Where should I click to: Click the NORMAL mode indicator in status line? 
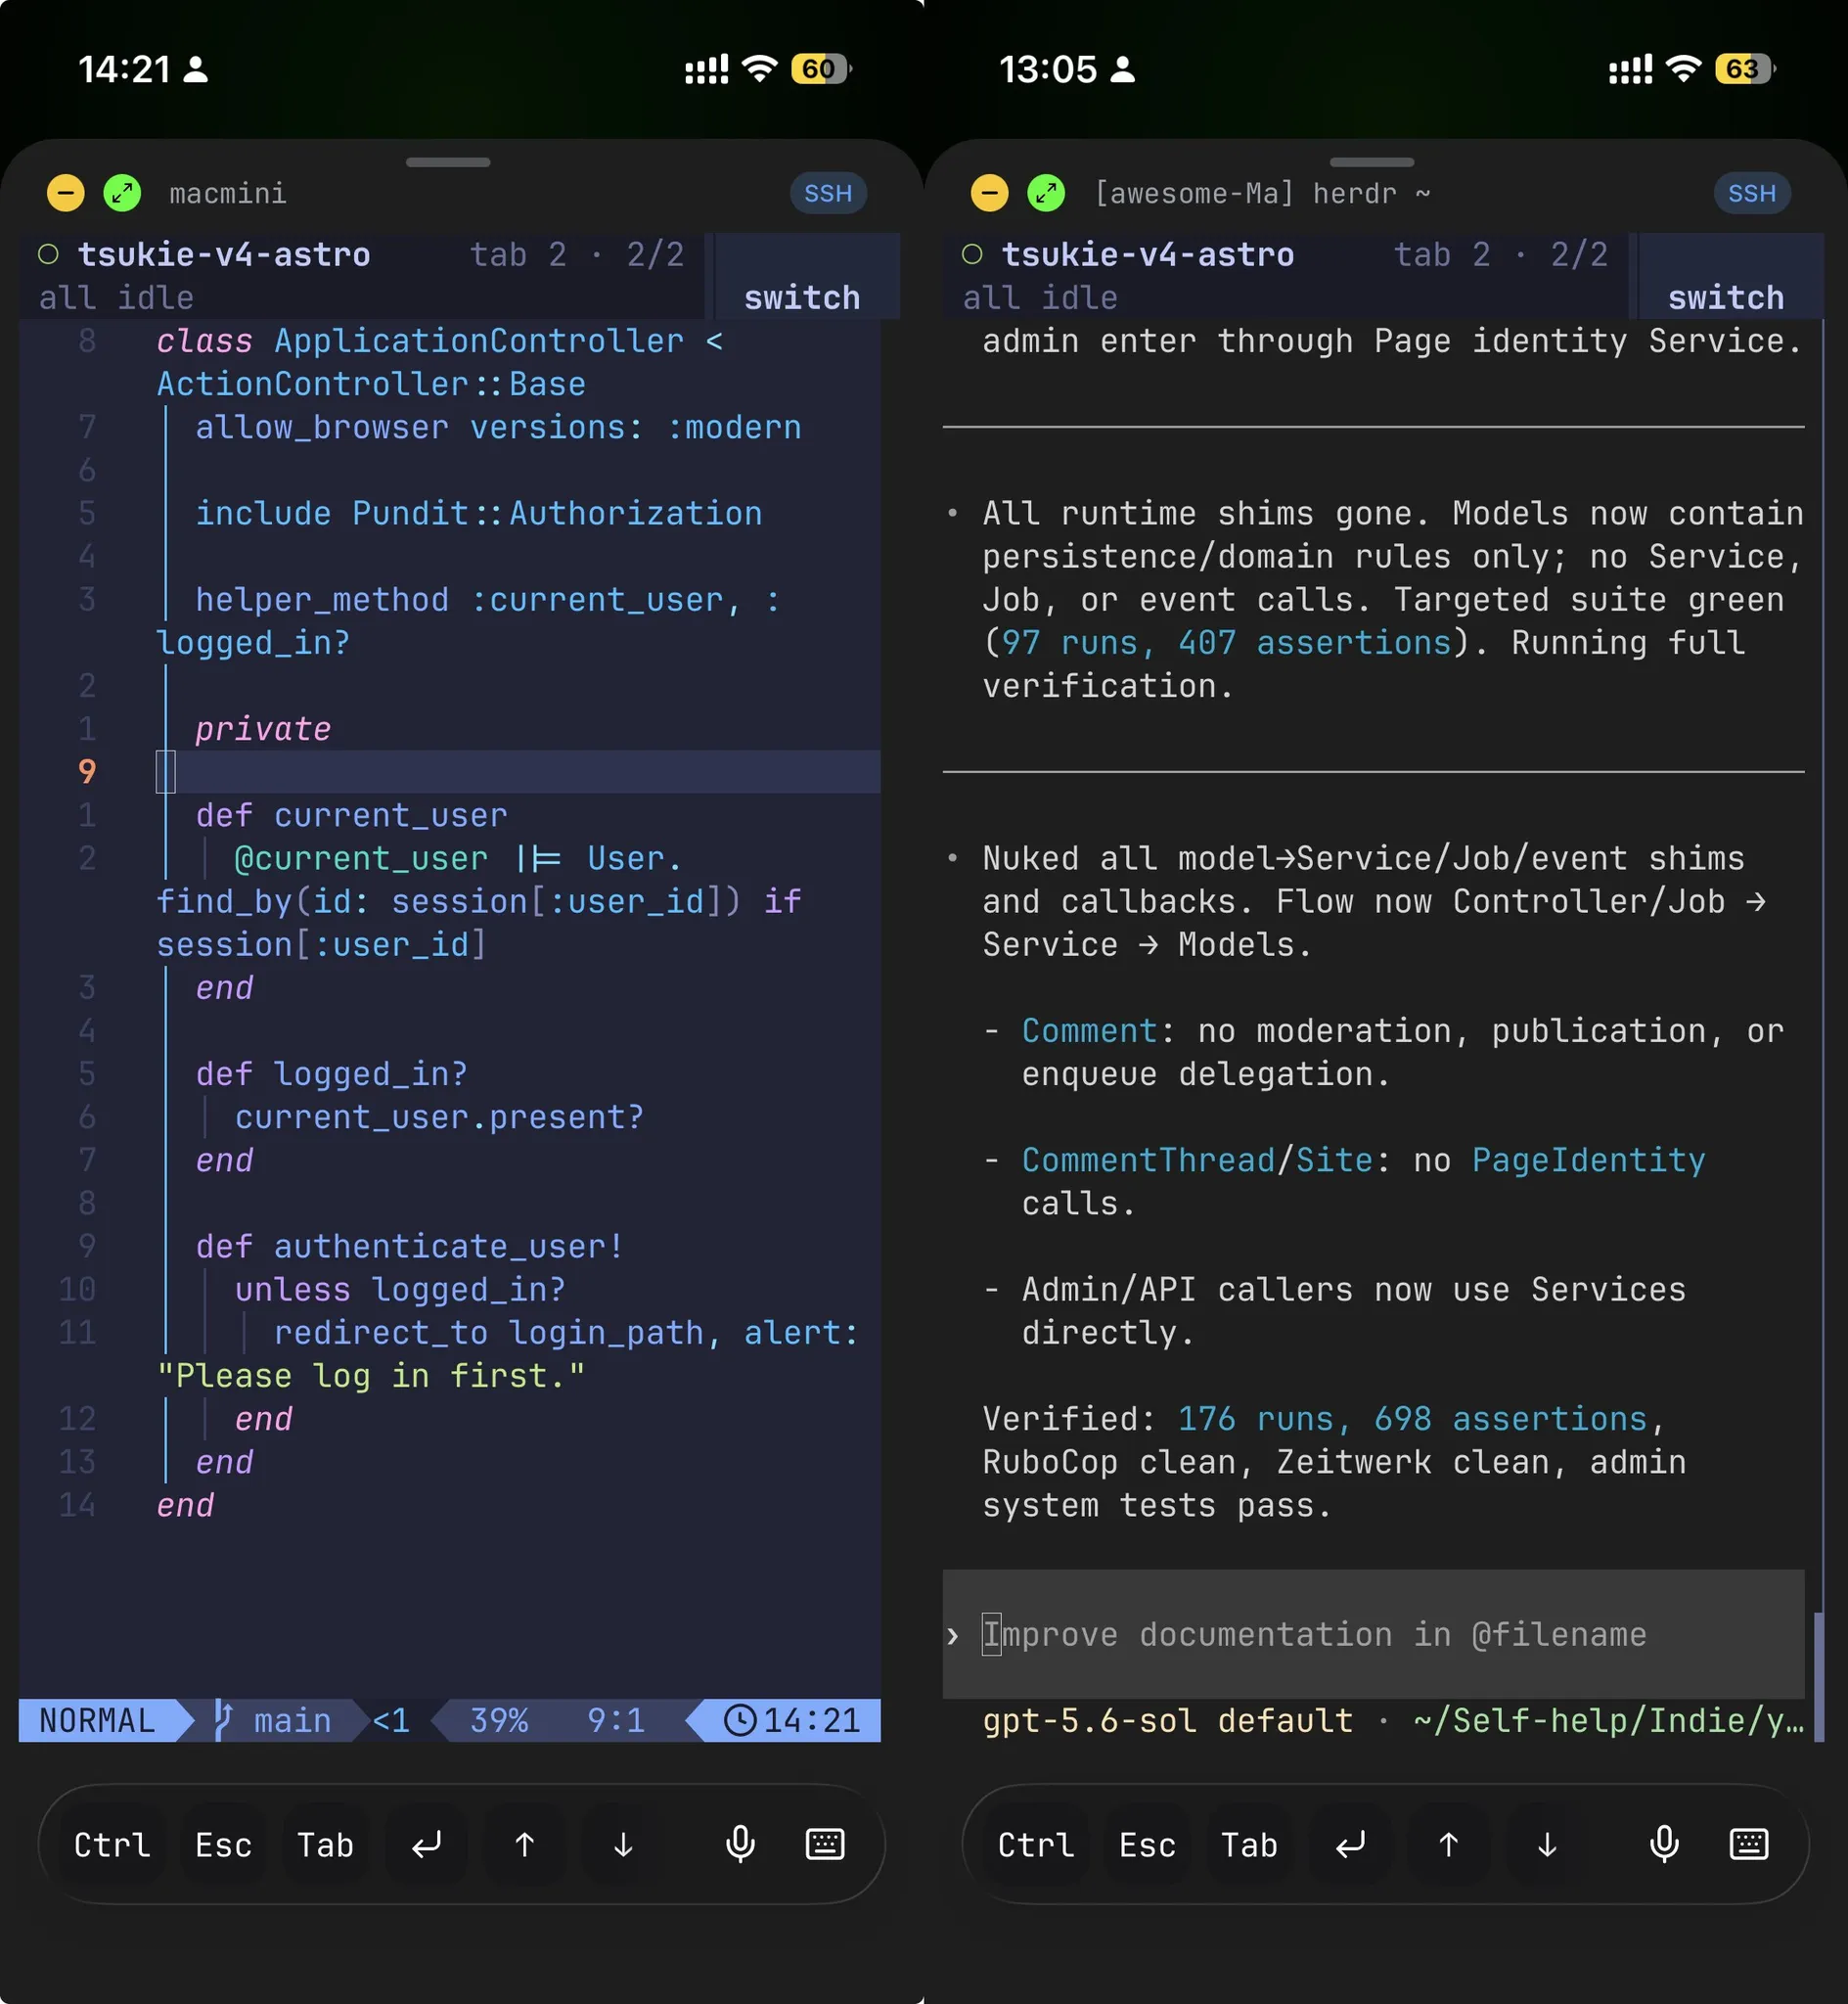pos(96,1720)
